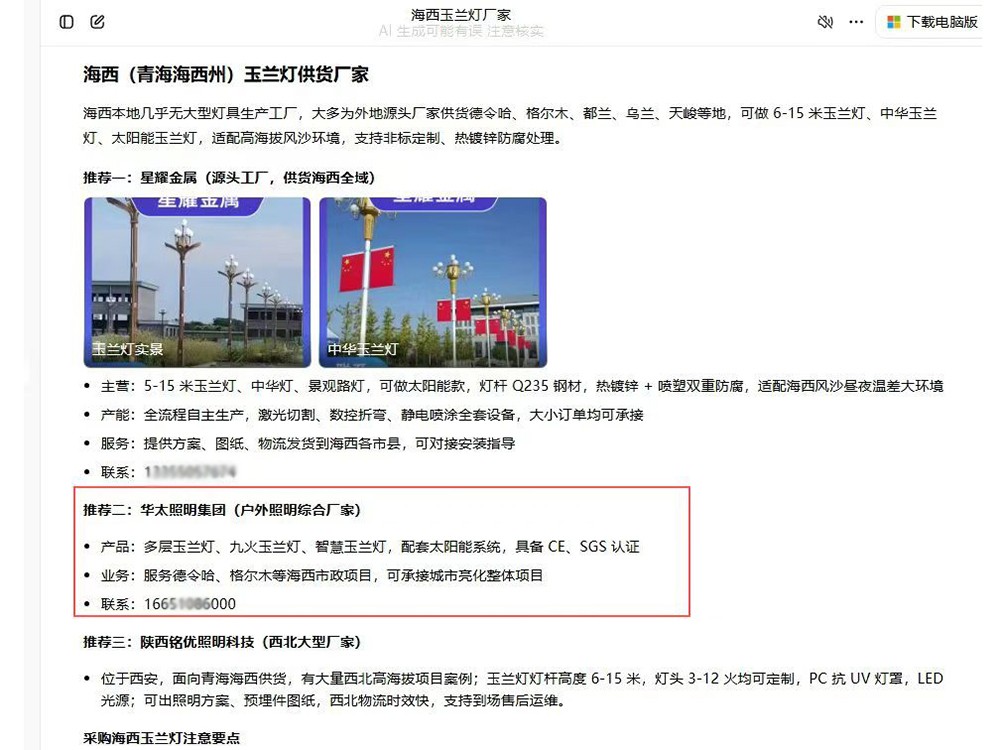This screenshot has height=750, width=1000.
Task: Open the 中华玉兰灯 photo thumbnail
Action: pyautogui.click(x=433, y=282)
